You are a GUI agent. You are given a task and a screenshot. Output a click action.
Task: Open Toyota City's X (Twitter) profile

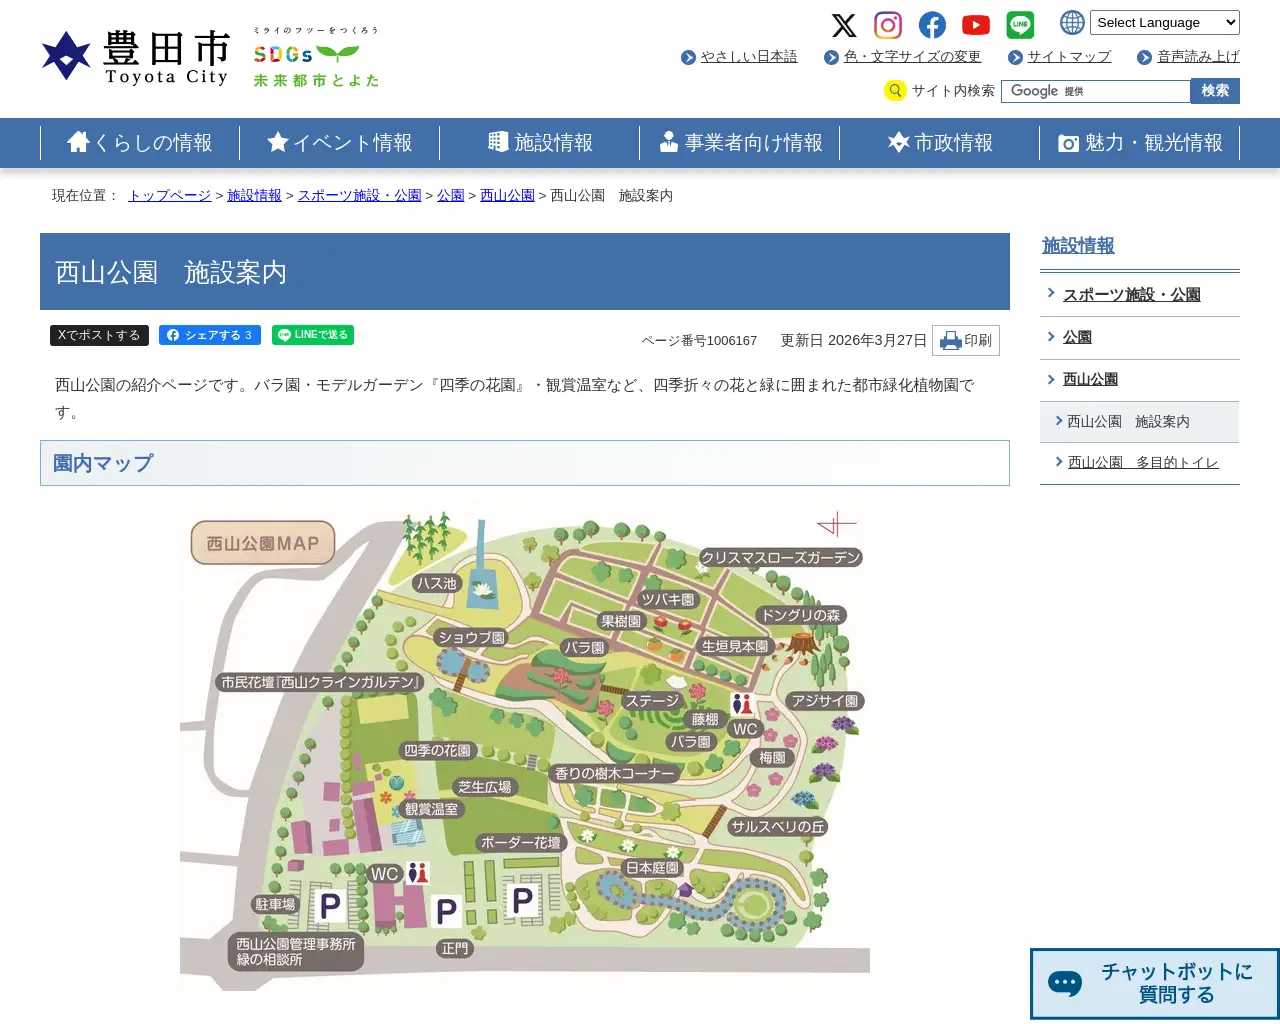pyautogui.click(x=844, y=25)
